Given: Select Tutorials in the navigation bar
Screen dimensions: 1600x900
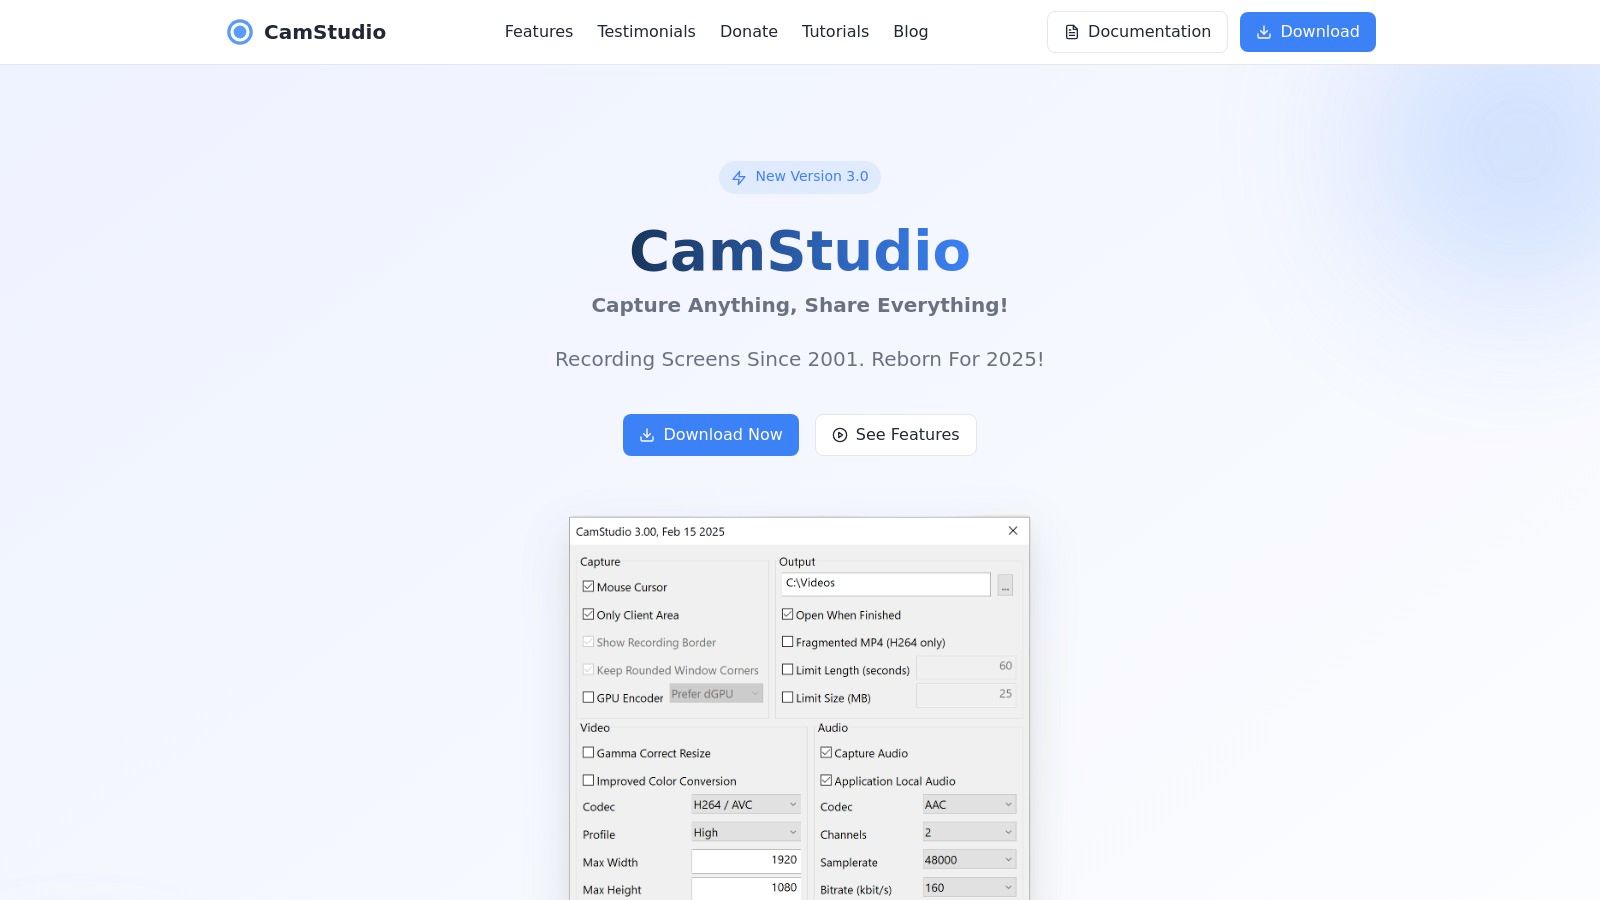Looking at the screenshot, I should point(835,31).
